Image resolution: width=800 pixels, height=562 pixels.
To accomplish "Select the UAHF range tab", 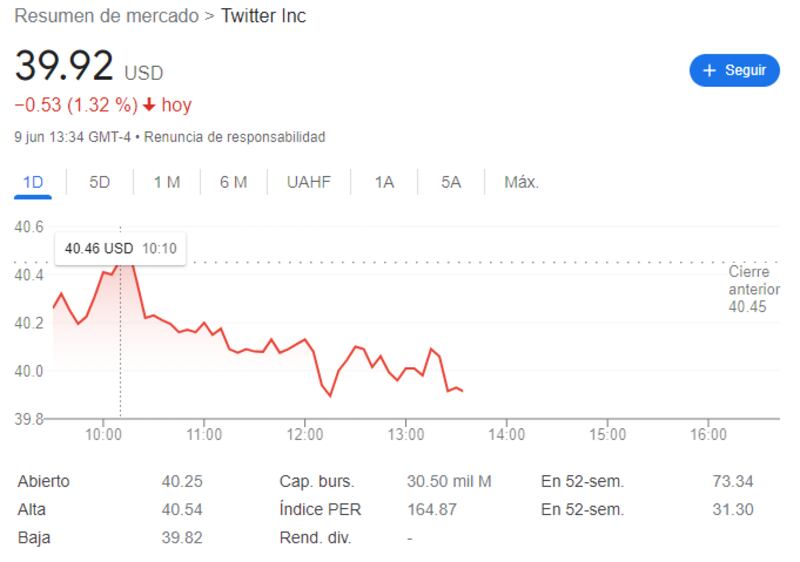I will pos(308,182).
